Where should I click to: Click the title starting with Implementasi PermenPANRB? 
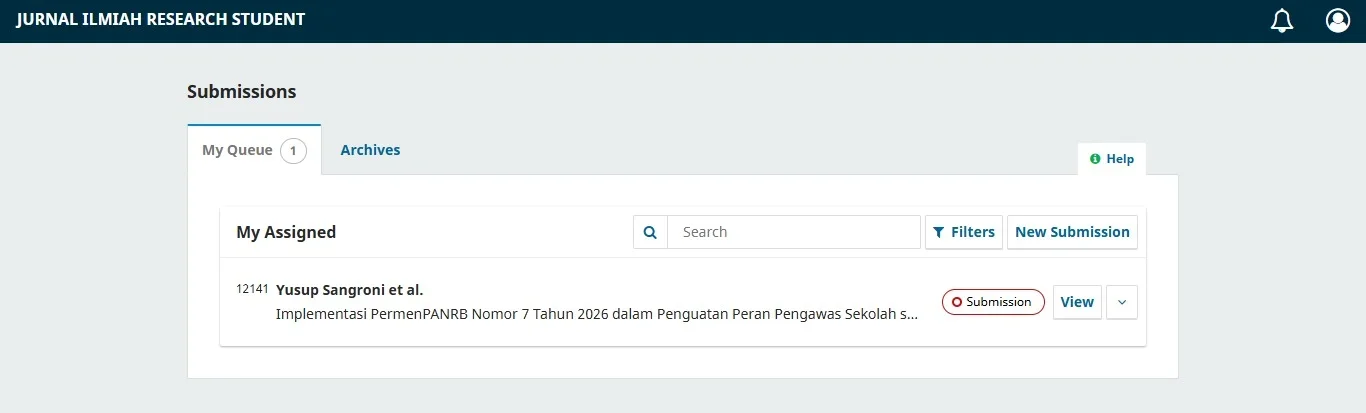[597, 314]
